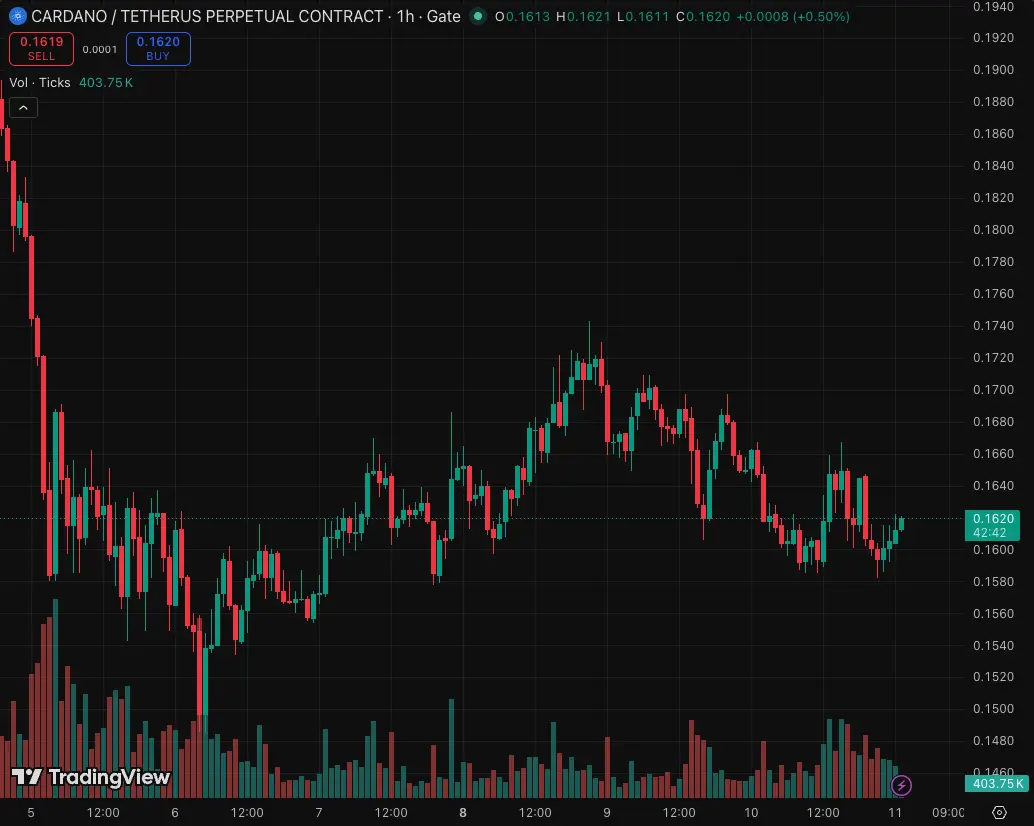Click the 403.75 K volume axis label
This screenshot has height=826, width=1034.
tap(997, 783)
